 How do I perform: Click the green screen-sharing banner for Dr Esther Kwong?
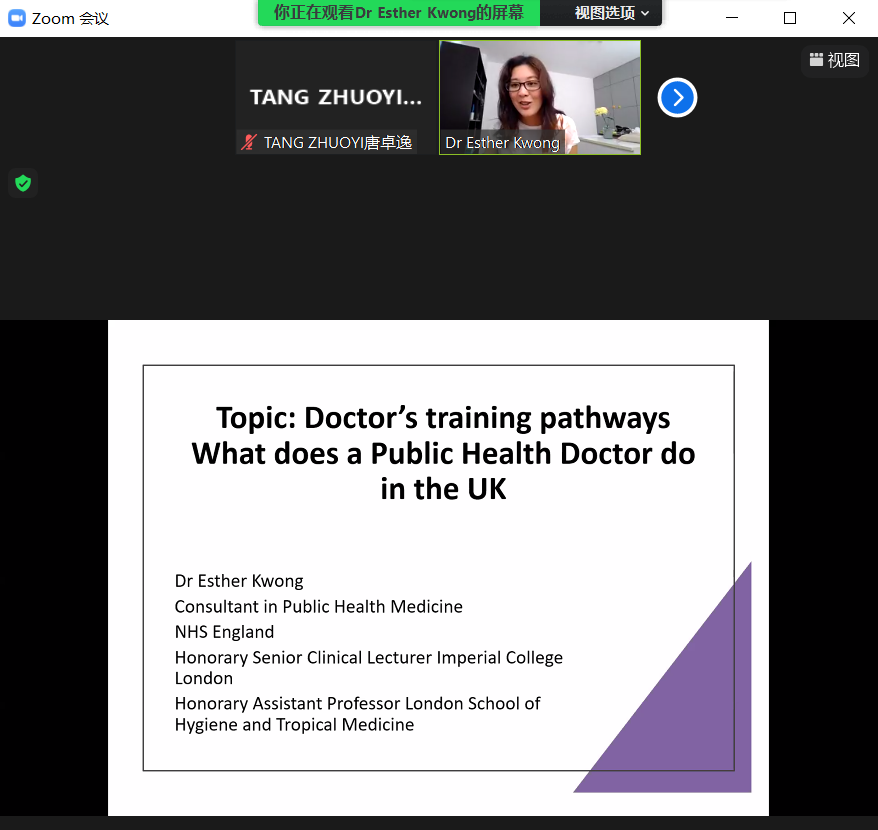point(399,13)
